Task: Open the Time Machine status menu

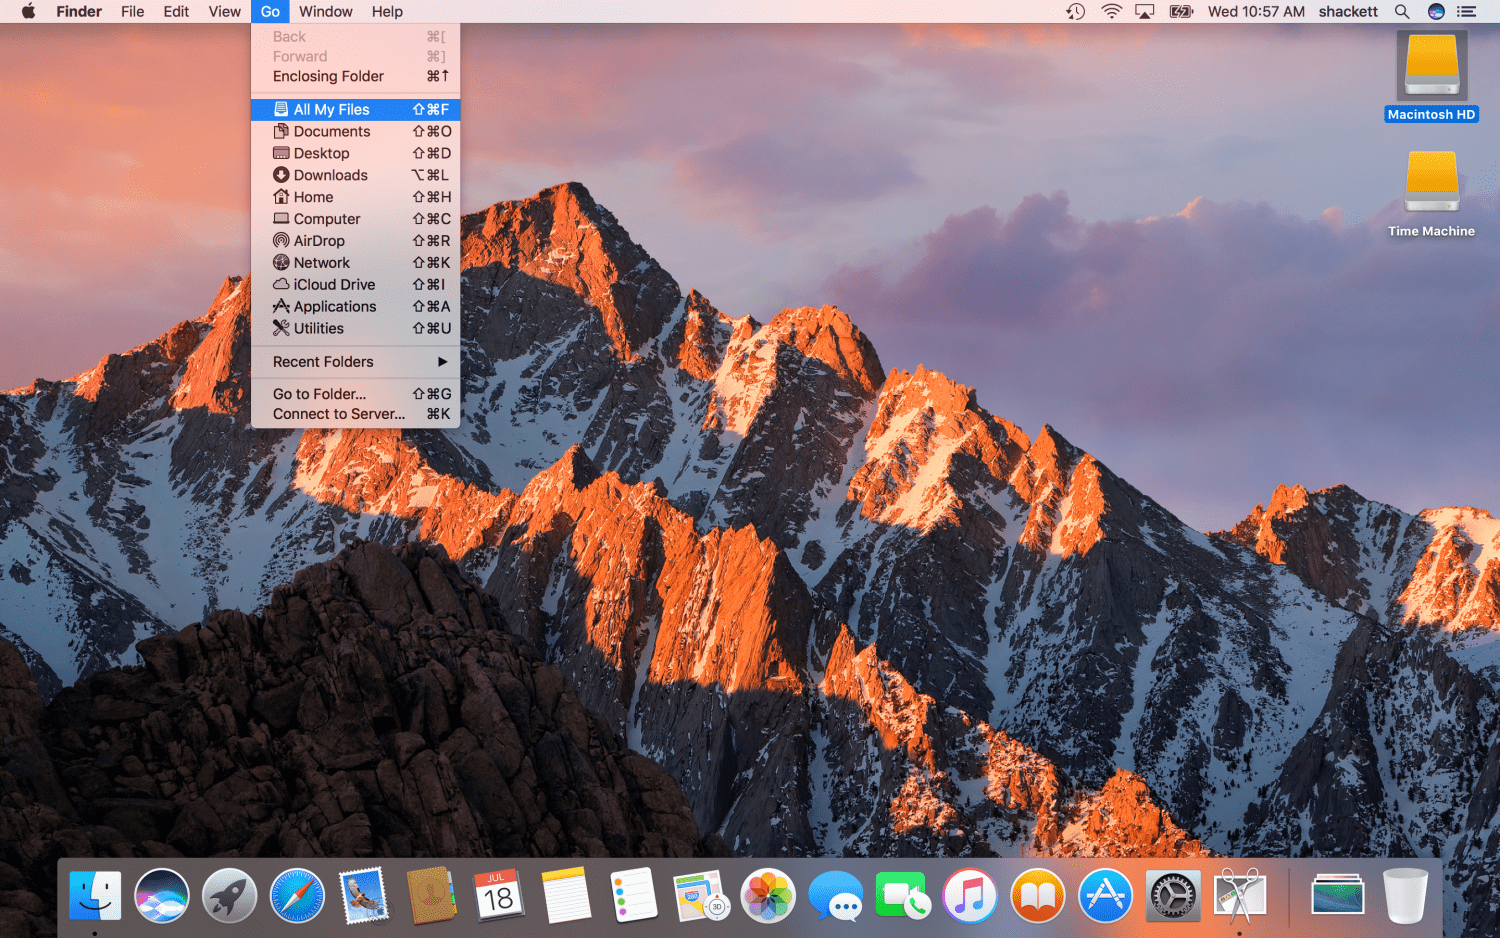Action: [x=1075, y=12]
